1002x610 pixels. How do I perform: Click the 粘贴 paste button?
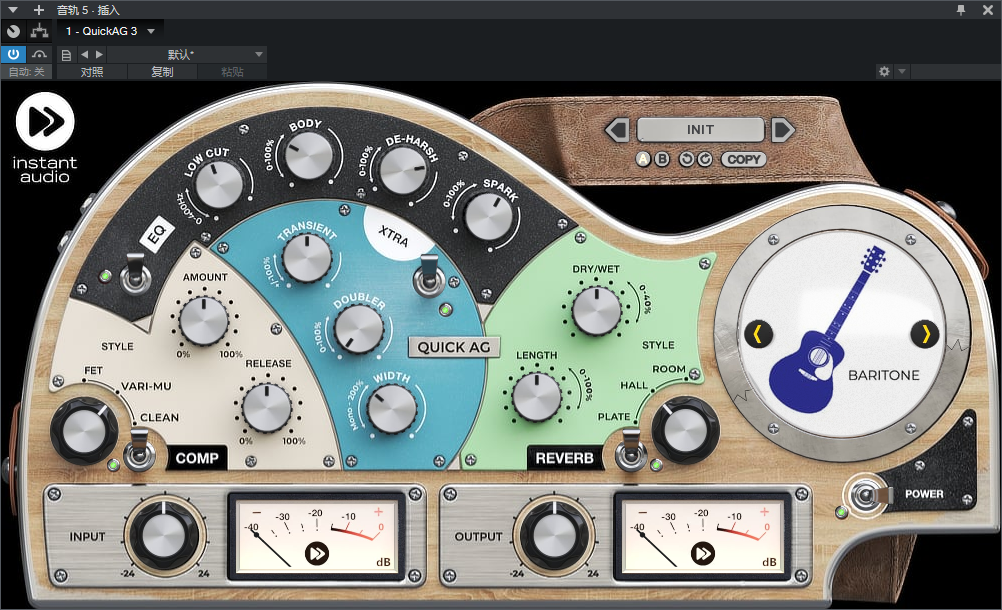(x=232, y=72)
